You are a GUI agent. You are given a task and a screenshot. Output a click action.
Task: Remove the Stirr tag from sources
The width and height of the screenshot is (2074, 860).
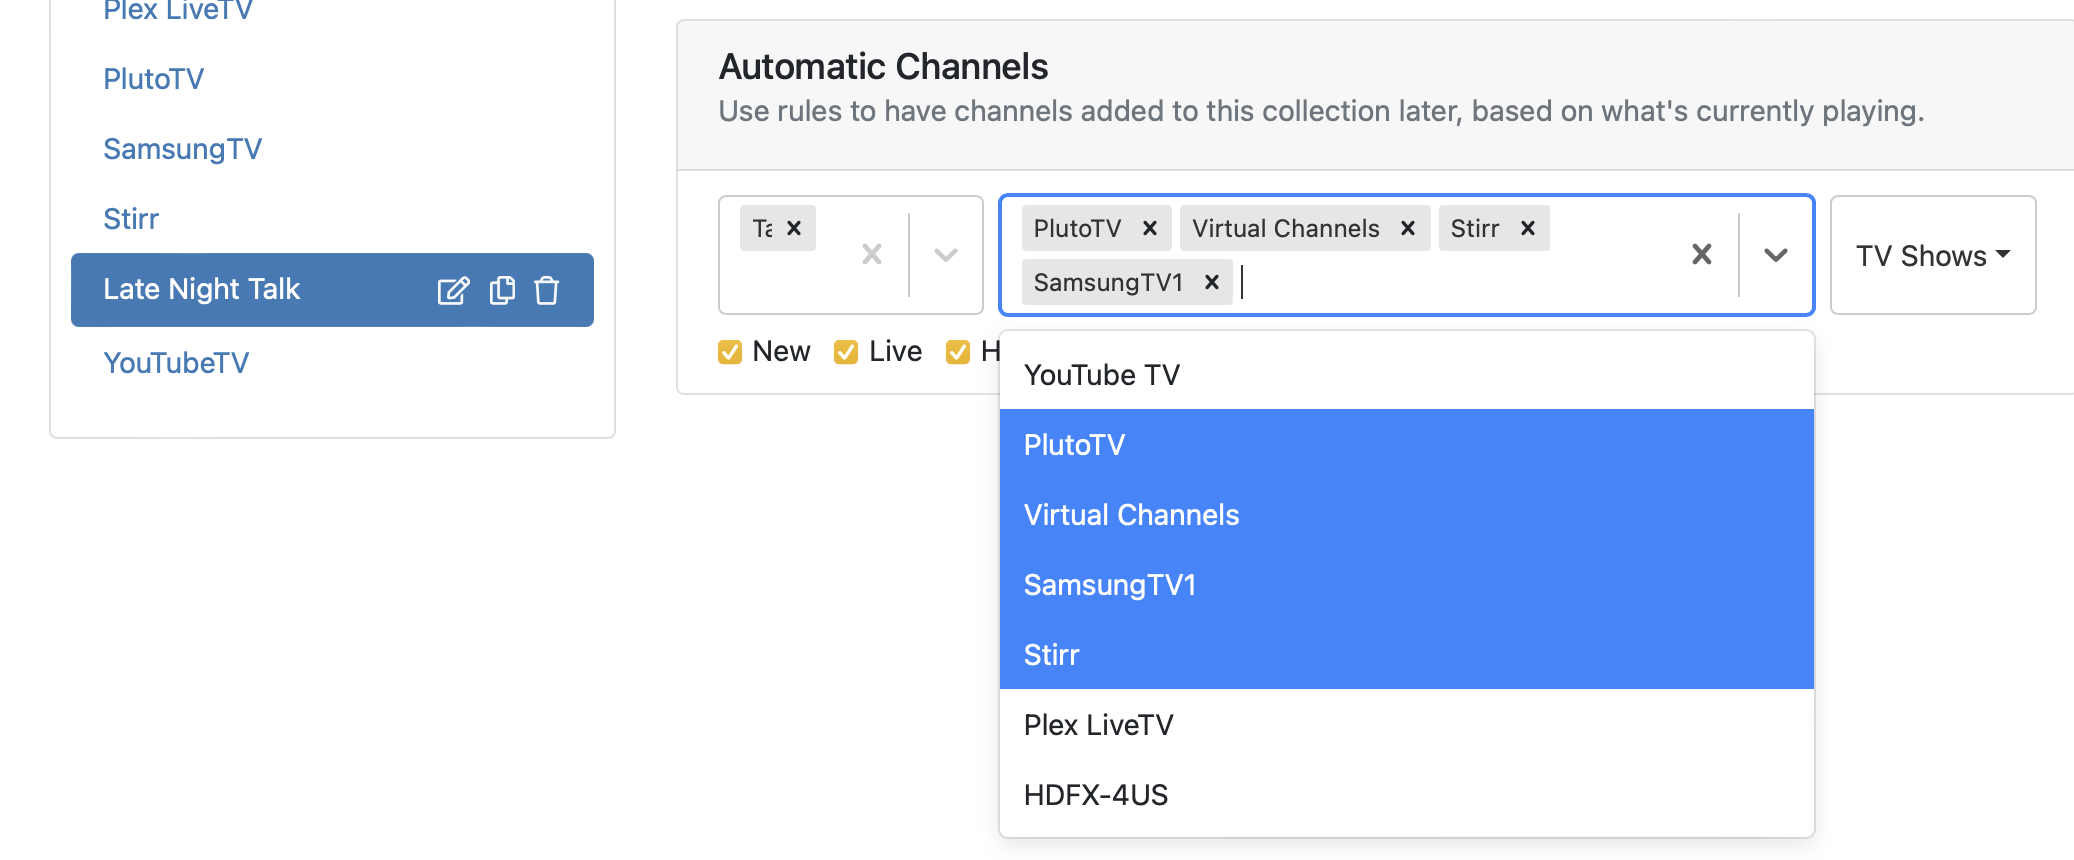(x=1528, y=229)
